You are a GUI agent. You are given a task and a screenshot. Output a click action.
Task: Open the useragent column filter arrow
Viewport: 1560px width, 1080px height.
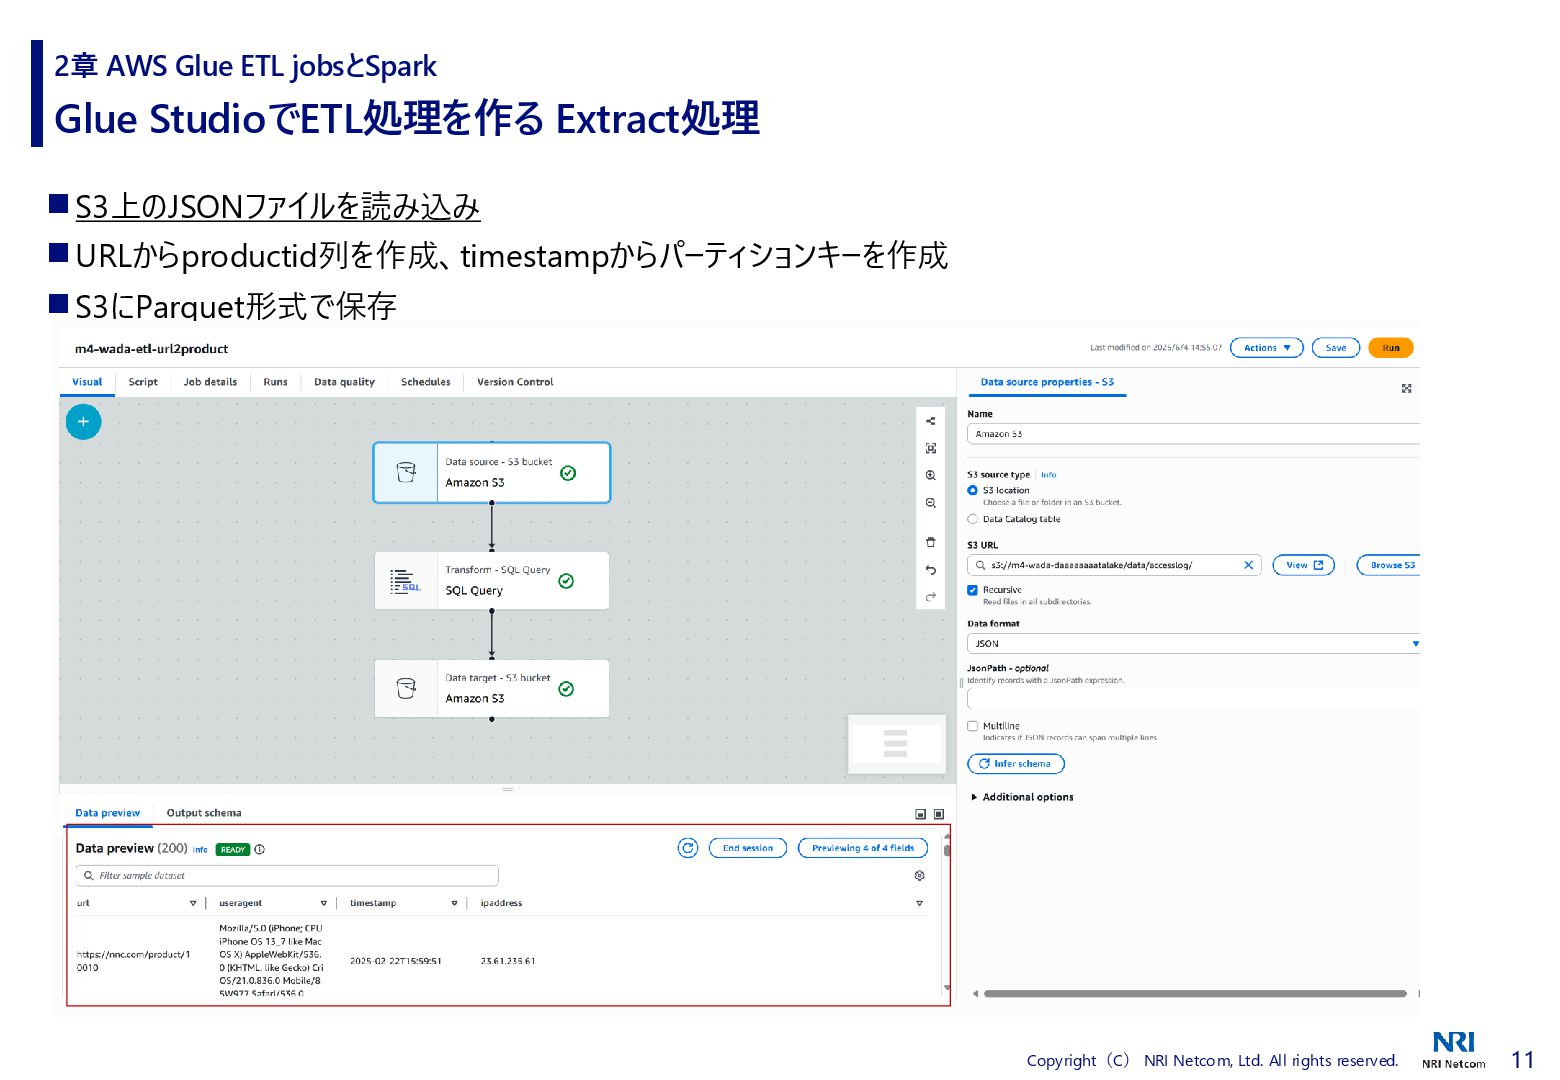(323, 903)
